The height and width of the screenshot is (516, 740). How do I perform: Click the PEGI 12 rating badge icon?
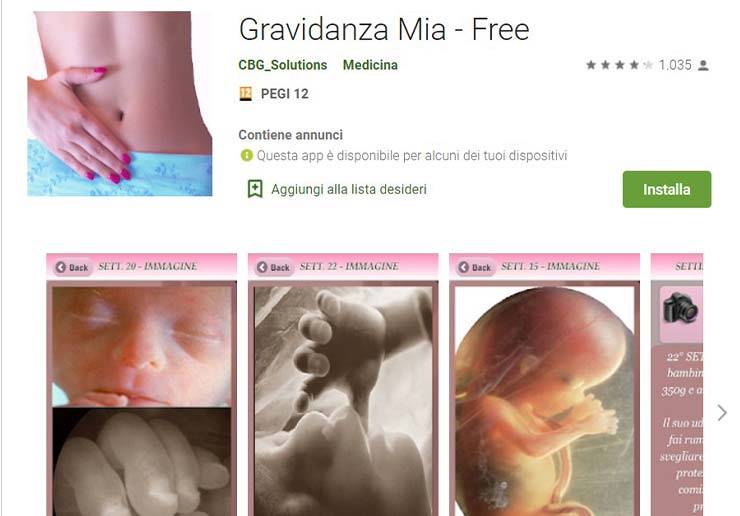pyautogui.click(x=245, y=93)
